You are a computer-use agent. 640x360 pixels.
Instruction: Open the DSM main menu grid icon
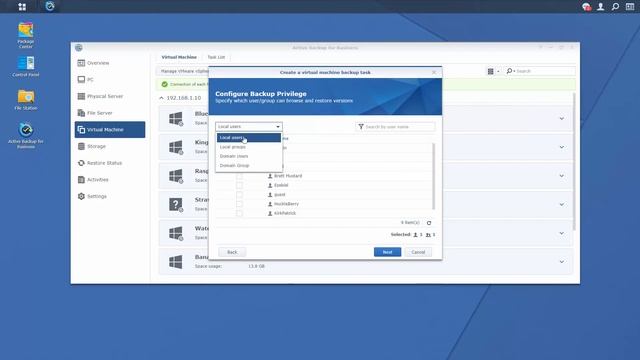pos(22,7)
